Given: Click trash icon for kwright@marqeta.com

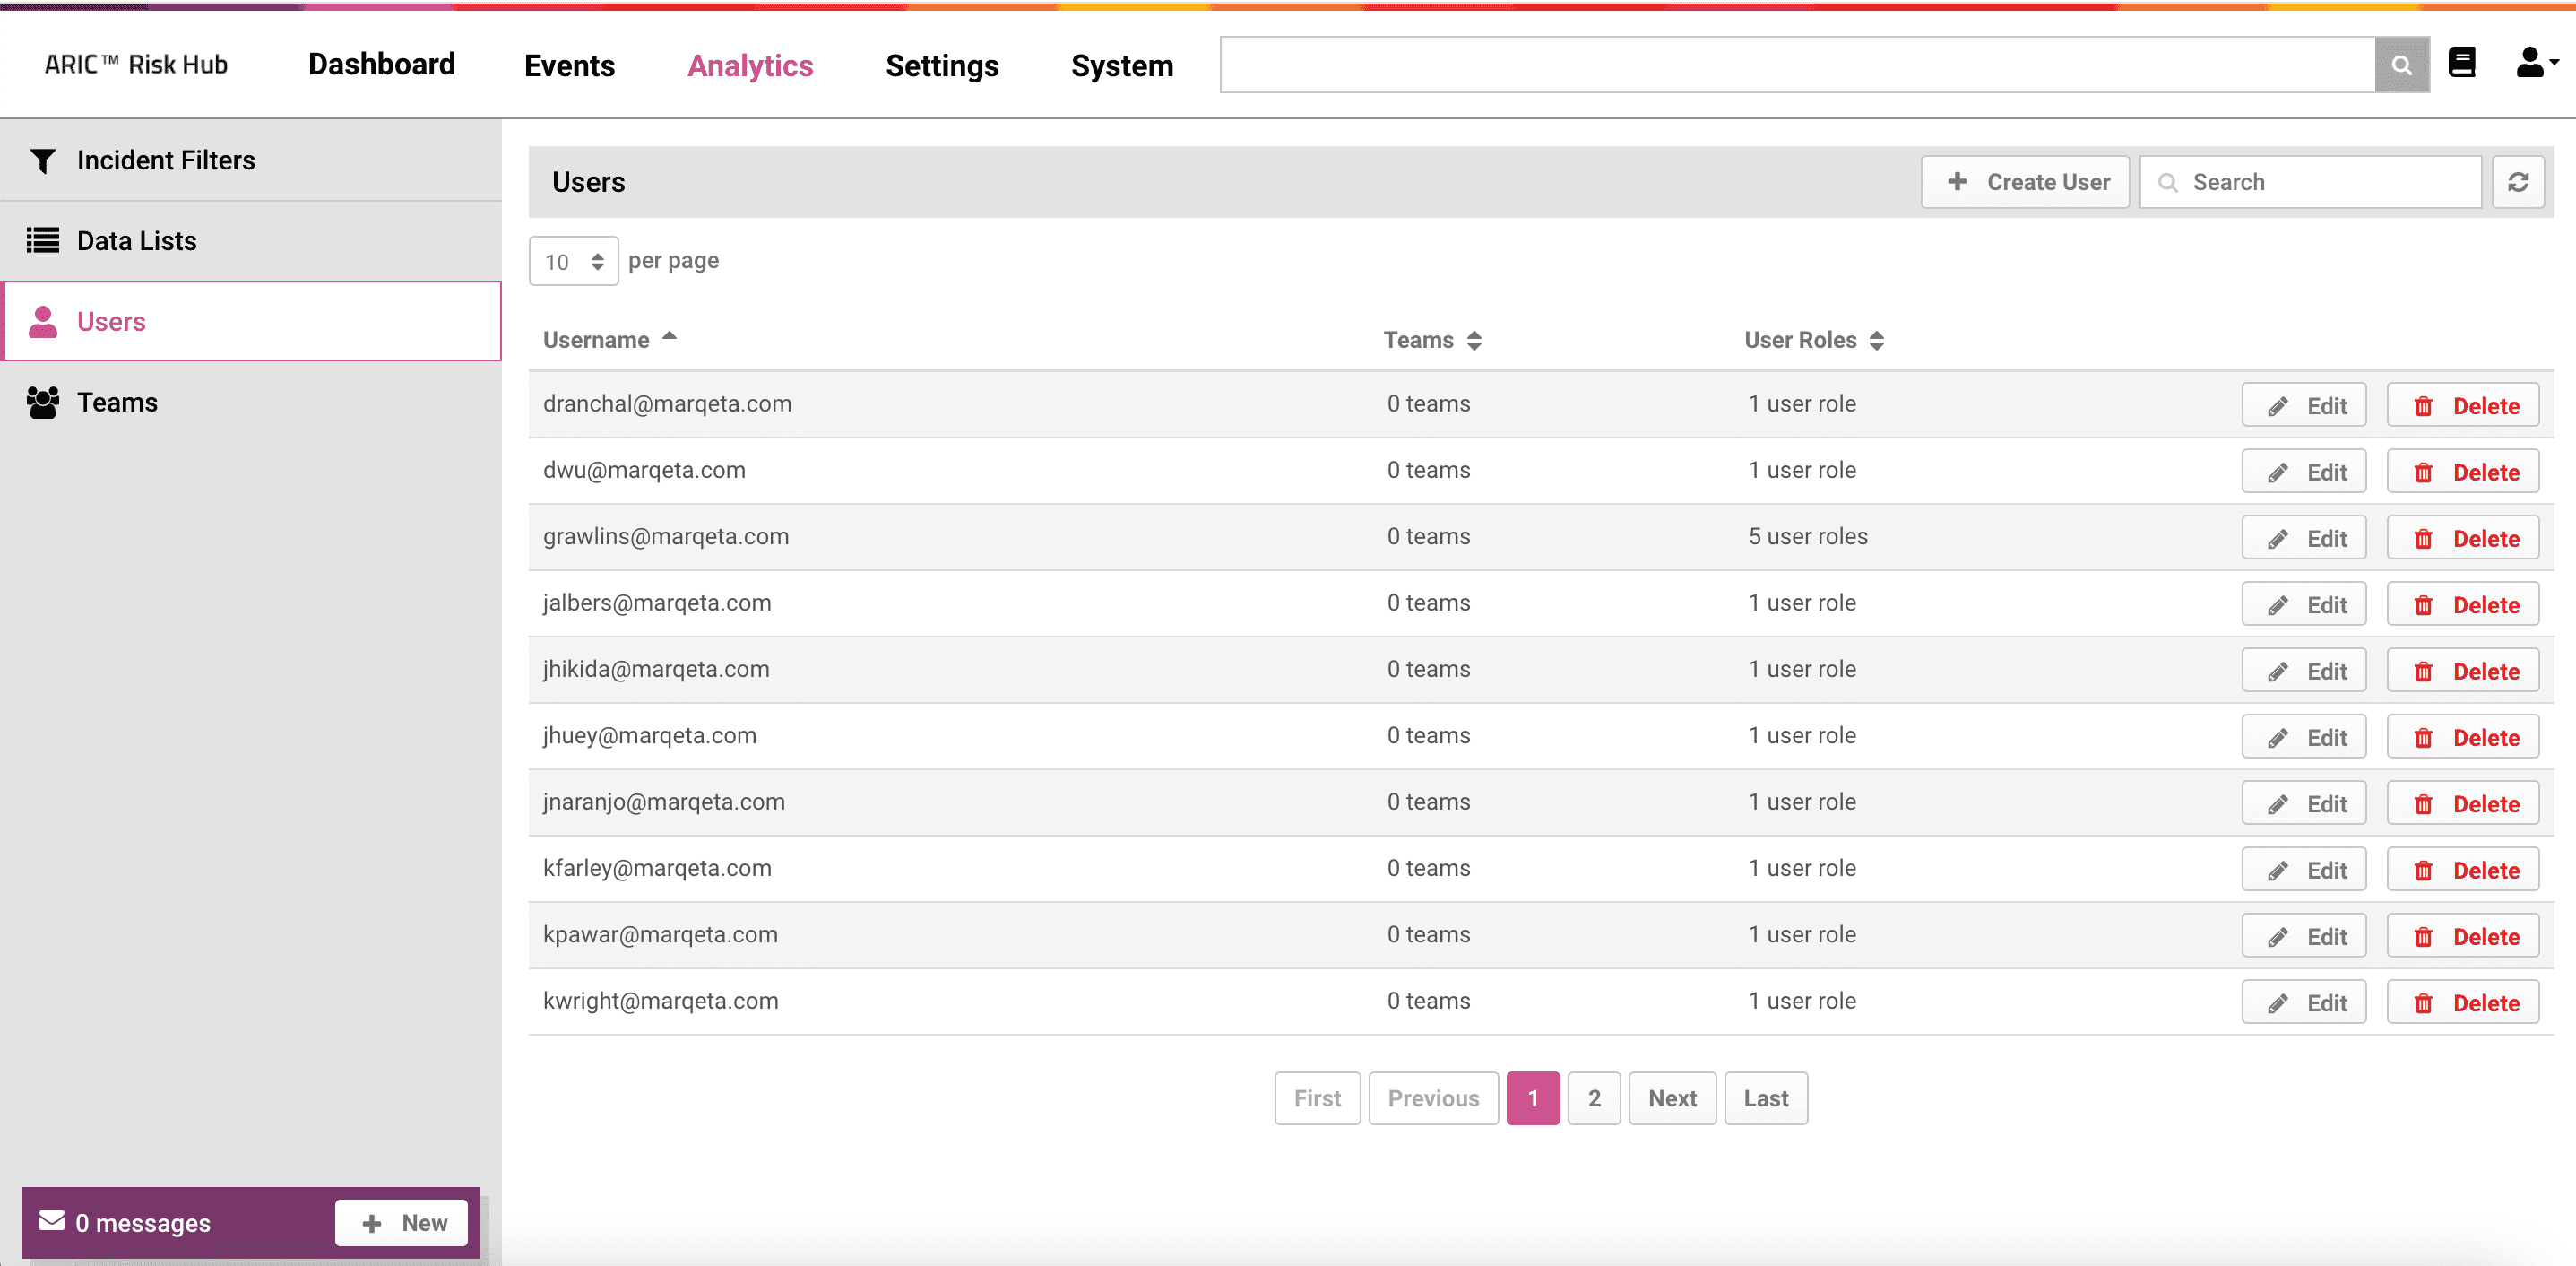Looking at the screenshot, I should [2423, 1004].
